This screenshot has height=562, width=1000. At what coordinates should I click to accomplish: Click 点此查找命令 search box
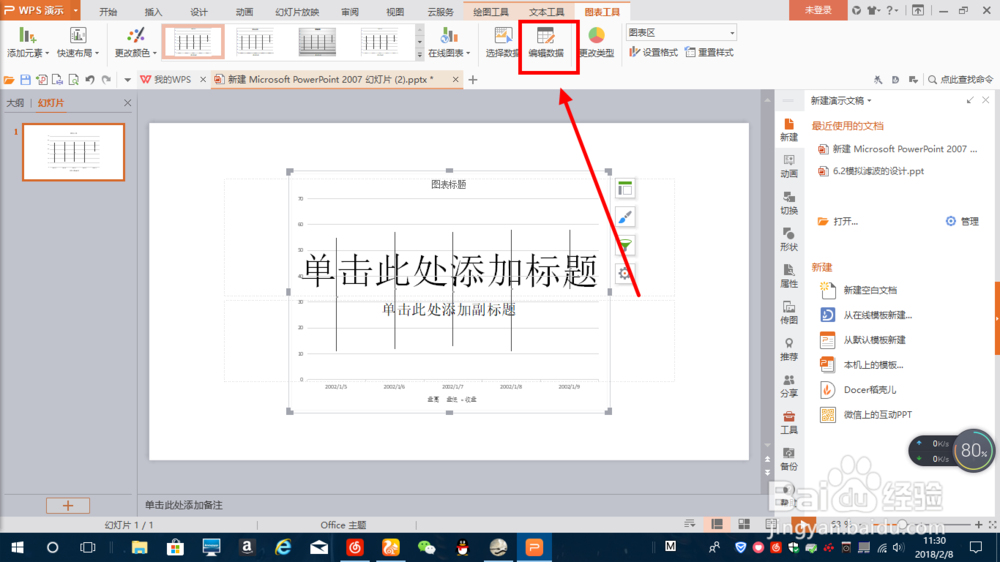[x=960, y=80]
